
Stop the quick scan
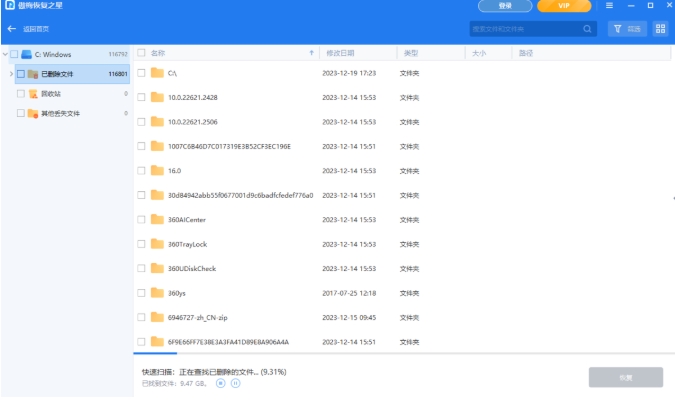[220, 382]
